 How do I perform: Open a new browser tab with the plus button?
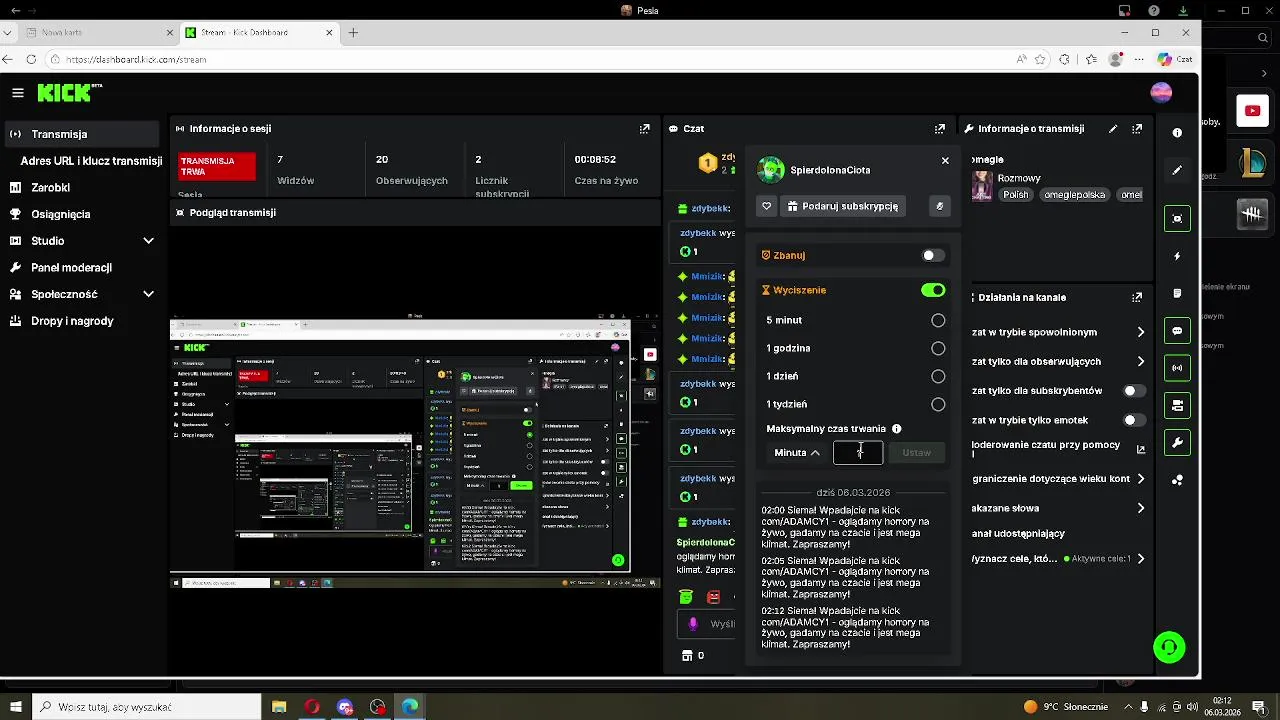[x=353, y=33]
